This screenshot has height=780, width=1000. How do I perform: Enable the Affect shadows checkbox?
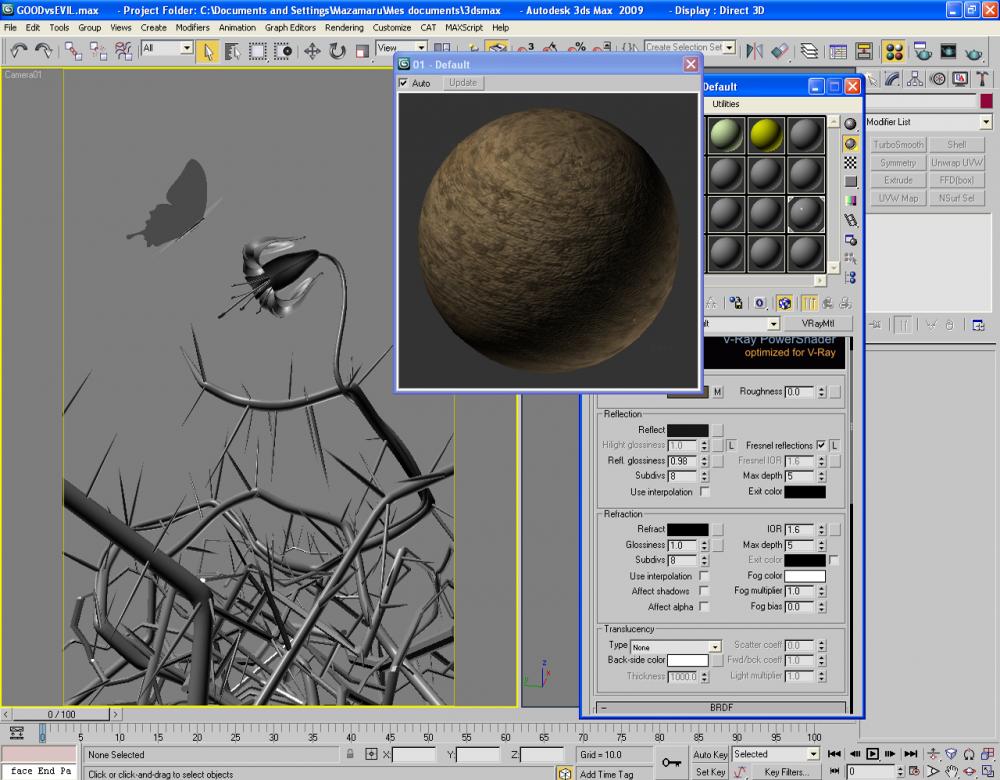pyautogui.click(x=705, y=592)
